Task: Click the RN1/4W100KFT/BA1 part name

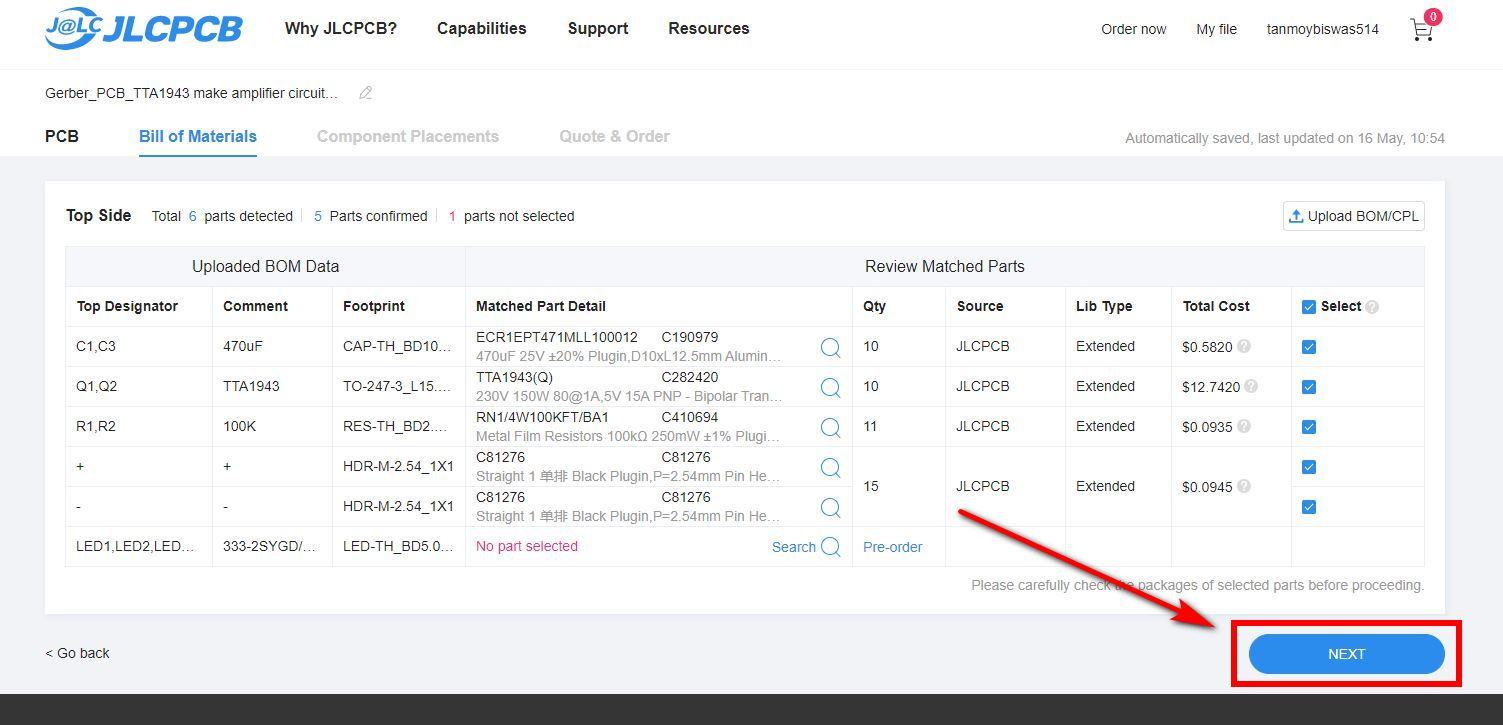Action: 542,417
